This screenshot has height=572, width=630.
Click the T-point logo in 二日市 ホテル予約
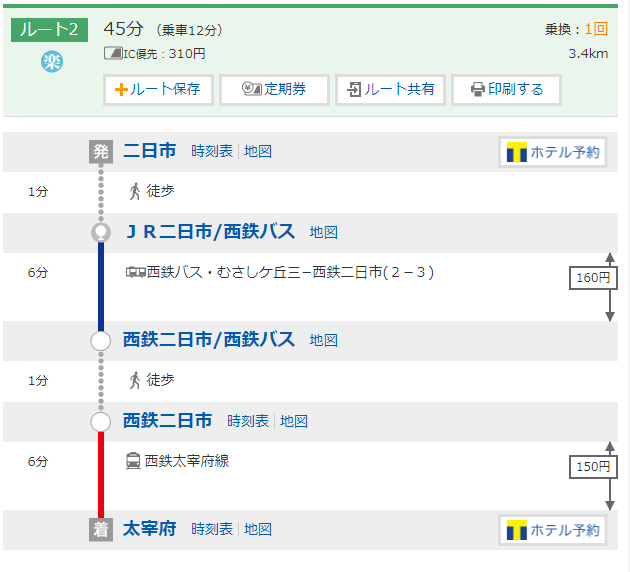[x=517, y=152]
